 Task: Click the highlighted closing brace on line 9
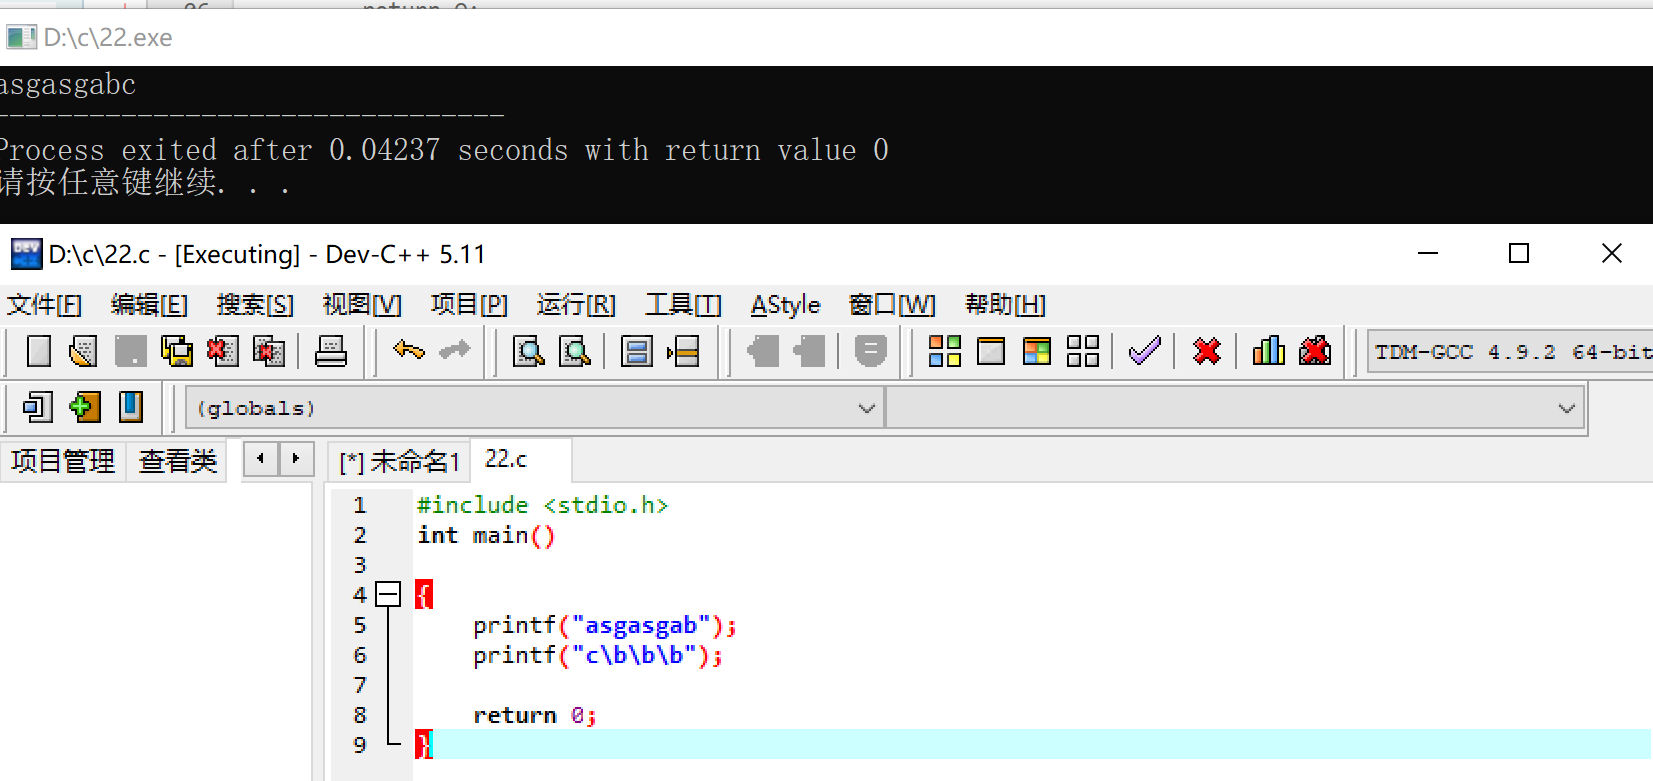click(x=424, y=744)
